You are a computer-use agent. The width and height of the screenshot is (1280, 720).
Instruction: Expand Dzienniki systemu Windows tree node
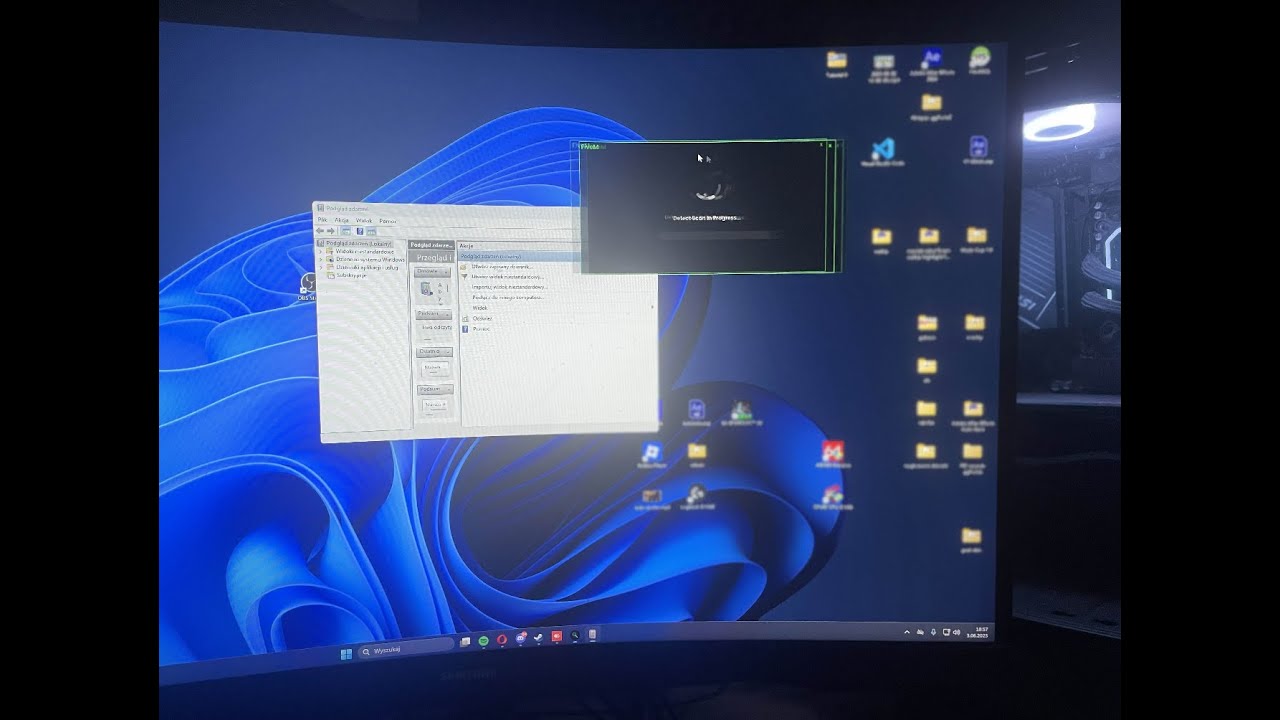(x=321, y=259)
